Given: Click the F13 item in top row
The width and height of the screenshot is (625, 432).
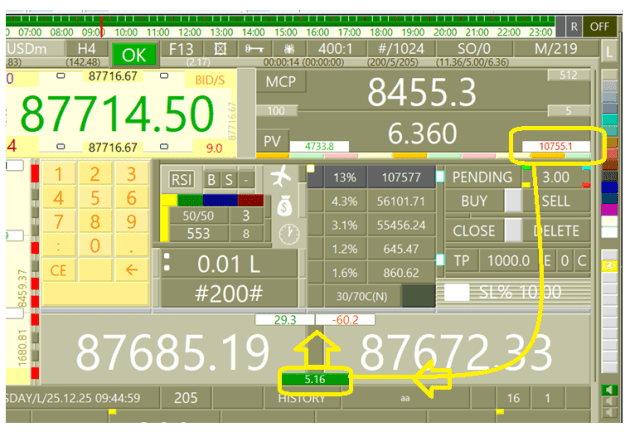Looking at the screenshot, I should pos(181,49).
